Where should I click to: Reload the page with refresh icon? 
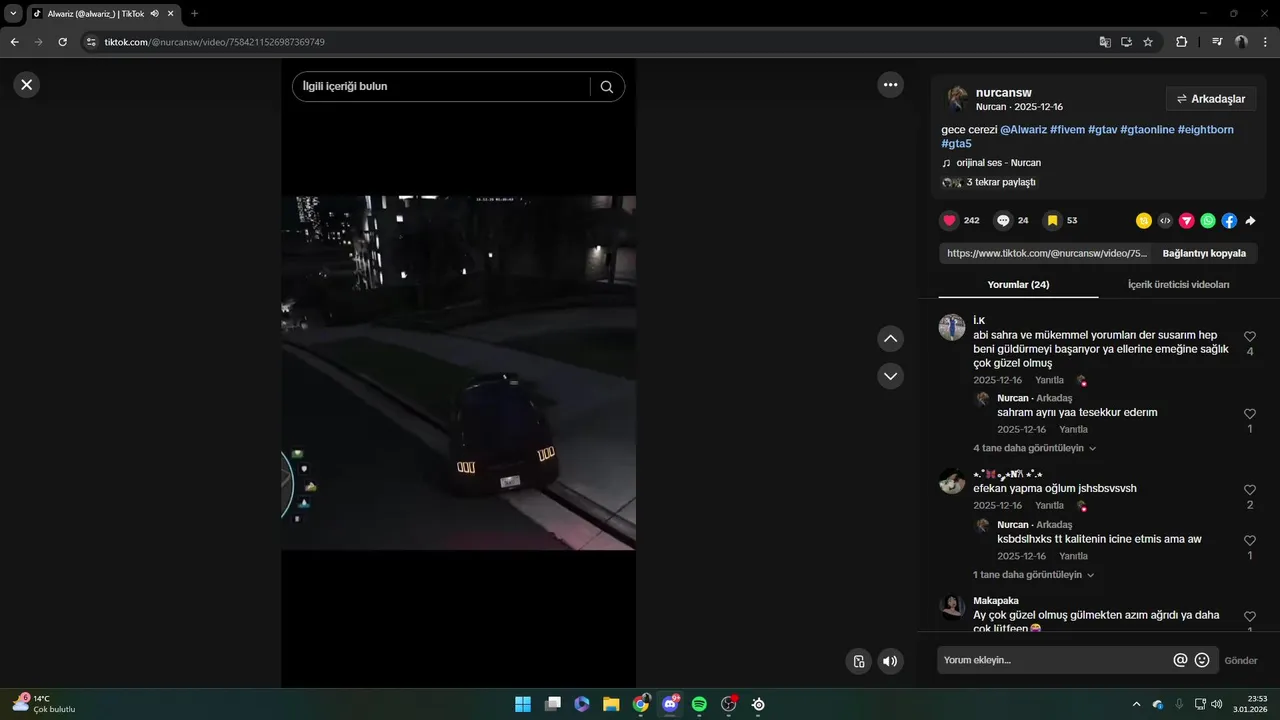click(x=62, y=42)
